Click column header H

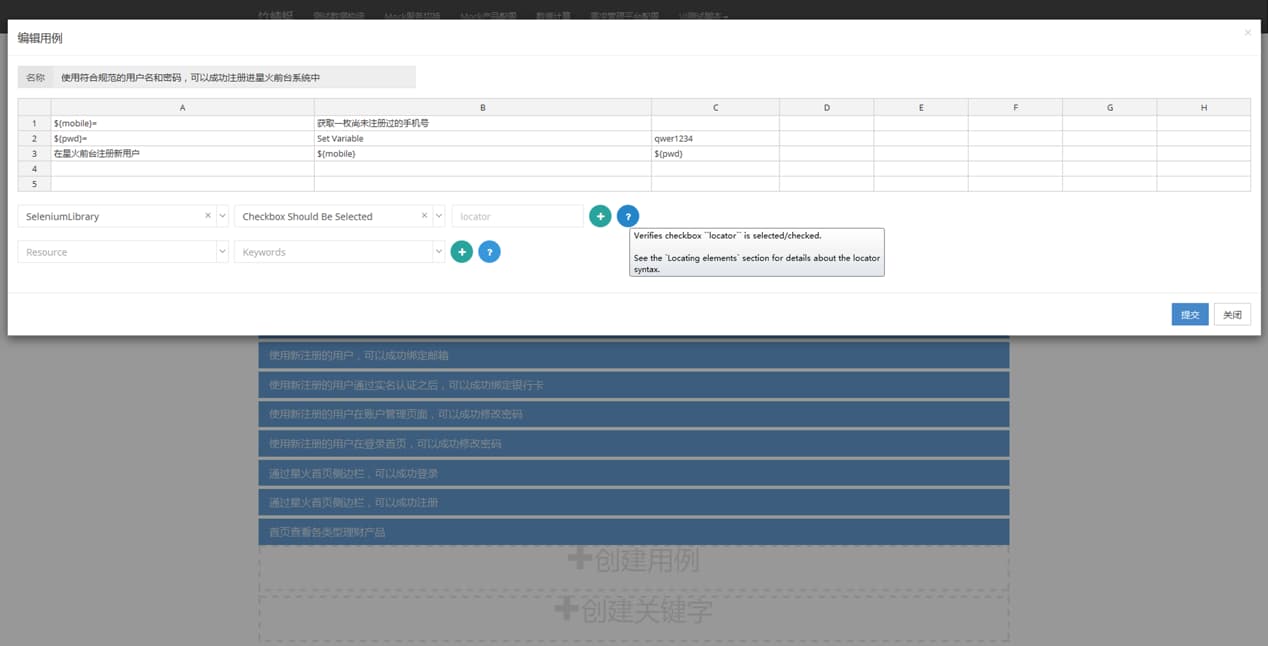(1203, 107)
